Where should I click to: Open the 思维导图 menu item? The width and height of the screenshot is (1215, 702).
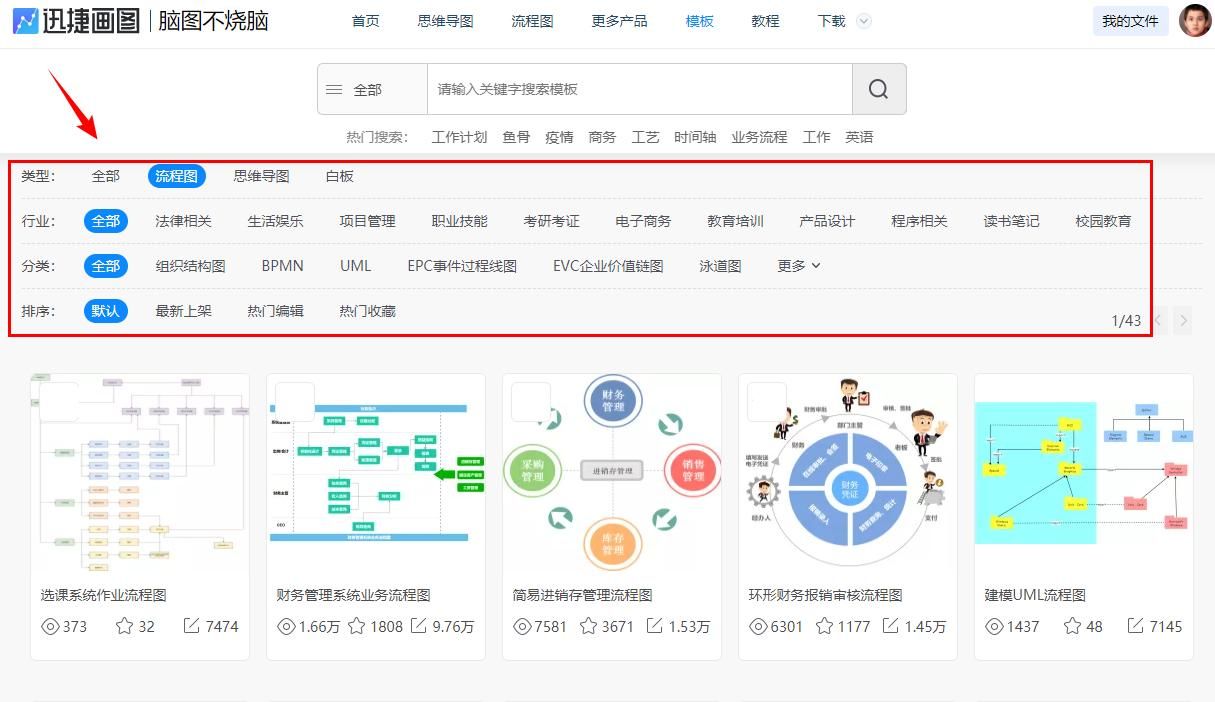pos(445,20)
